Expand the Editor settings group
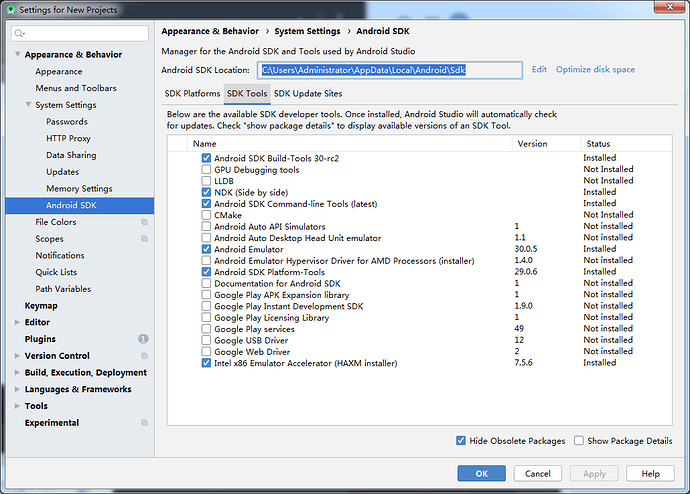The height and width of the screenshot is (494, 690). (17, 323)
